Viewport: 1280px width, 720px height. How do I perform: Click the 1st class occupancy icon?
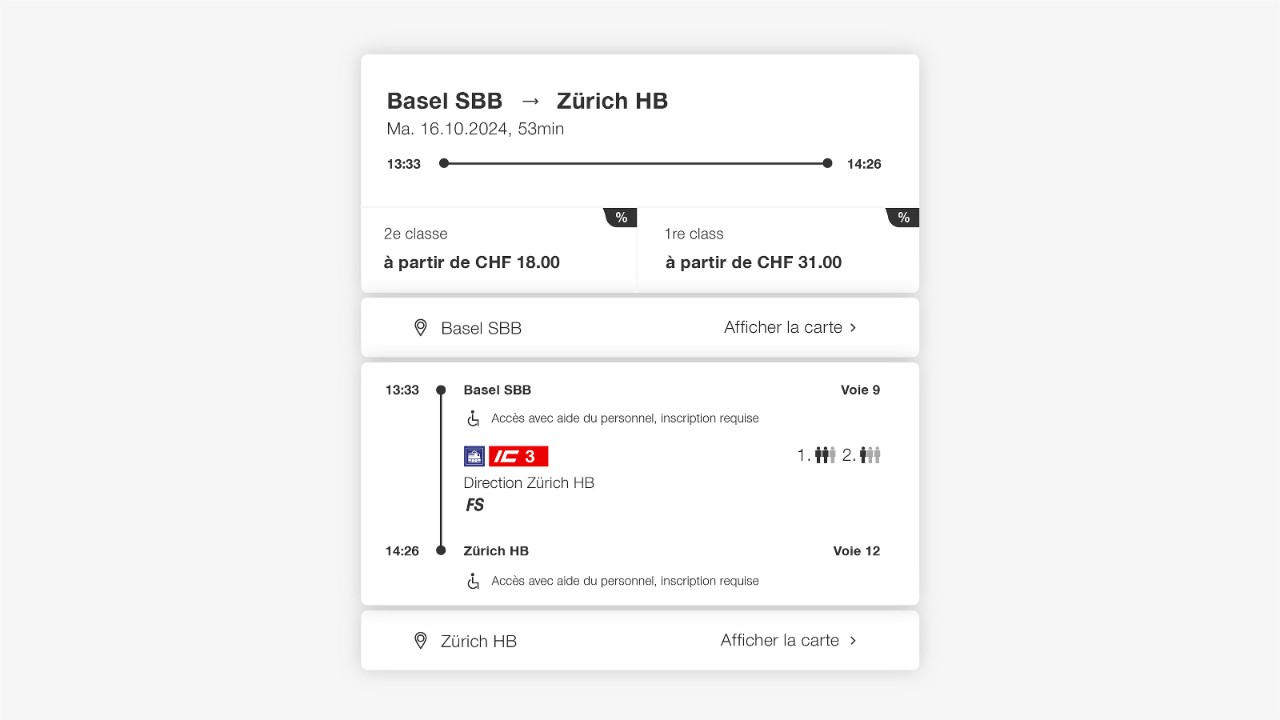825,455
